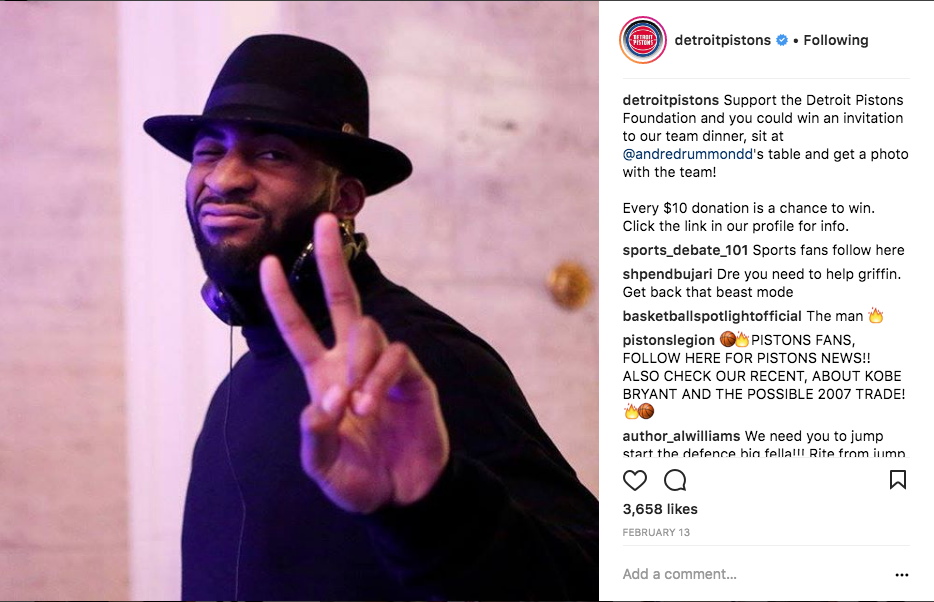View the shpendbujari commenter profile
This screenshot has height=602, width=934.
(667, 274)
